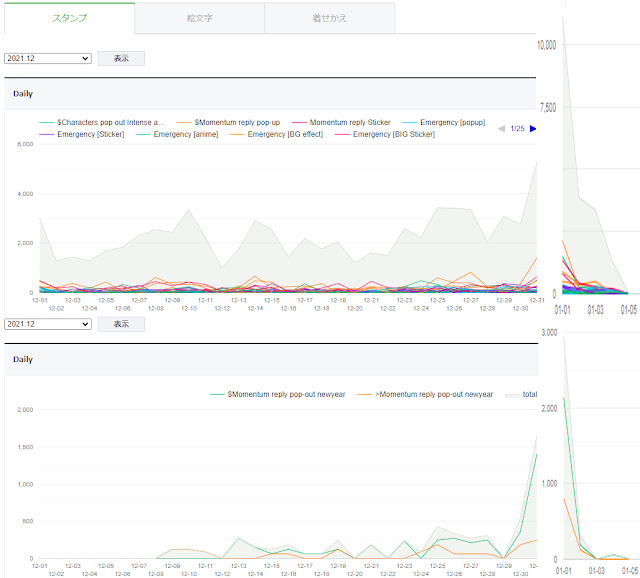Switch to the スタンプ tab
Image resolution: width=640 pixels, height=578 pixels.
(69, 18)
